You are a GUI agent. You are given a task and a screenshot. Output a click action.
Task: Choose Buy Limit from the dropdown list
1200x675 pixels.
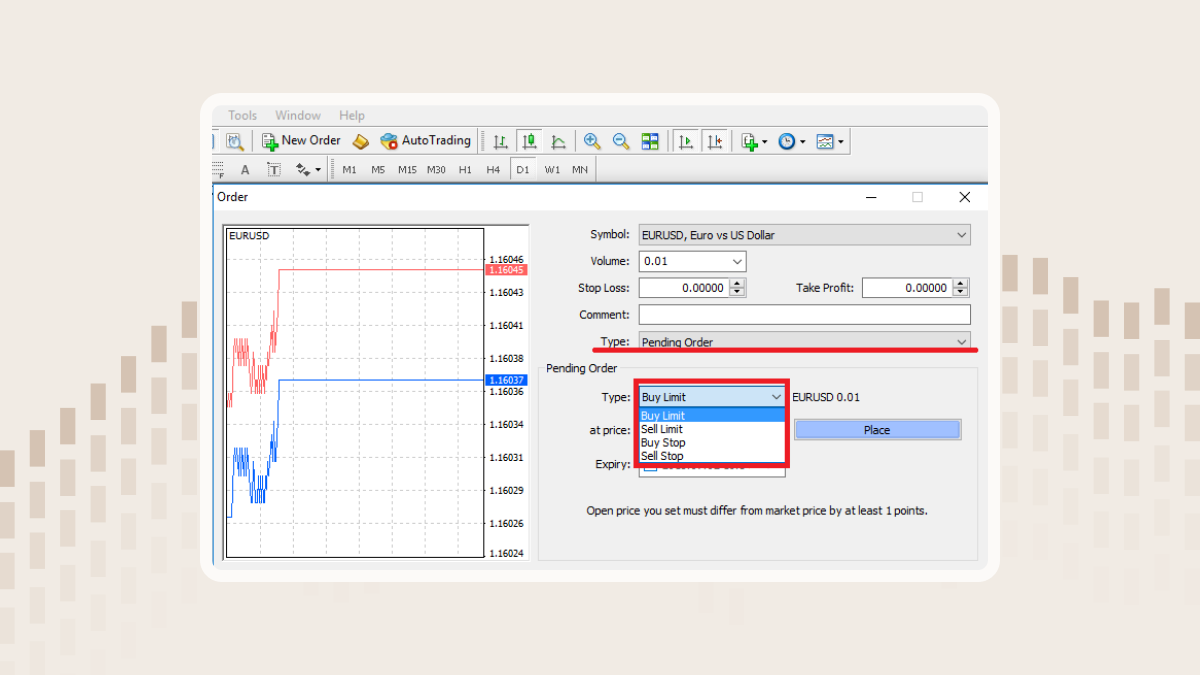point(712,416)
